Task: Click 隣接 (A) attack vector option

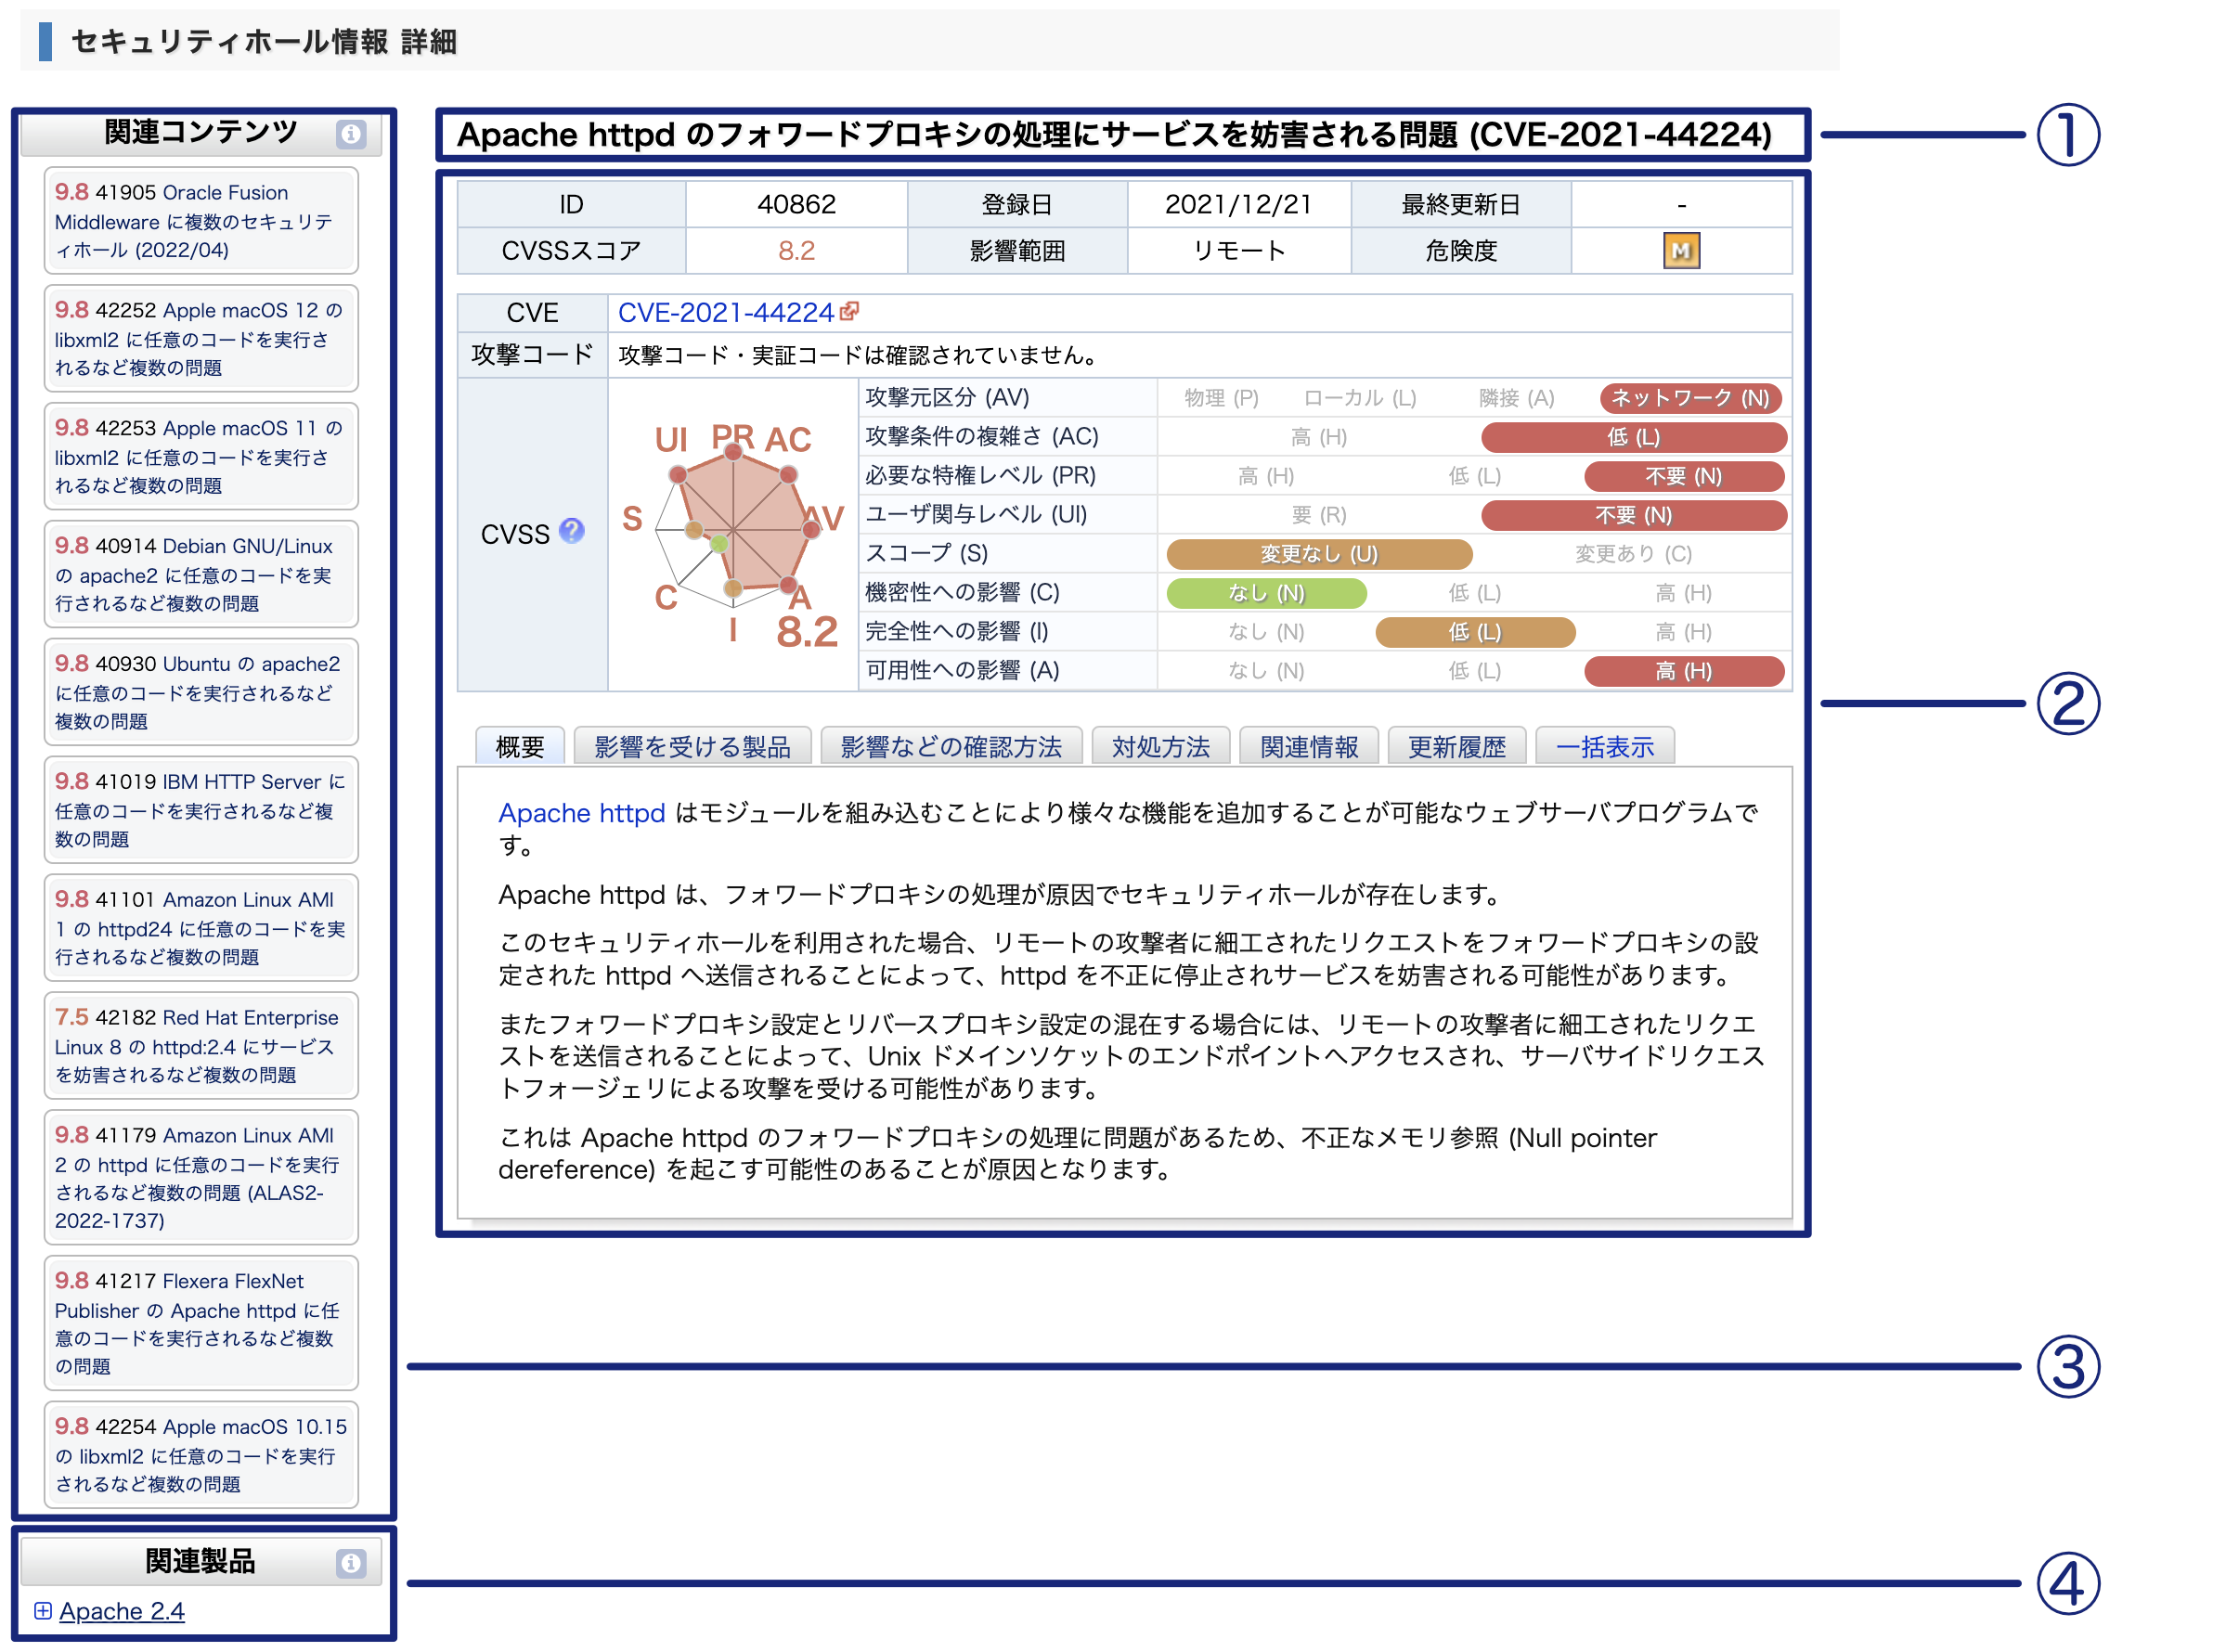Action: point(1516,398)
